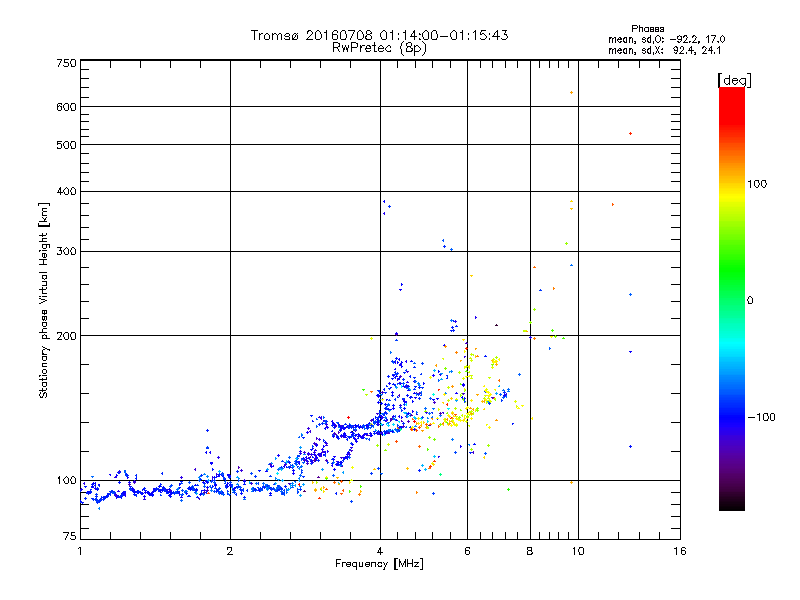This screenshot has width=800, height=600.
Task: Click the 'mean, sd,O: -92.2, 17.0' statistic line
Action: (666, 39)
